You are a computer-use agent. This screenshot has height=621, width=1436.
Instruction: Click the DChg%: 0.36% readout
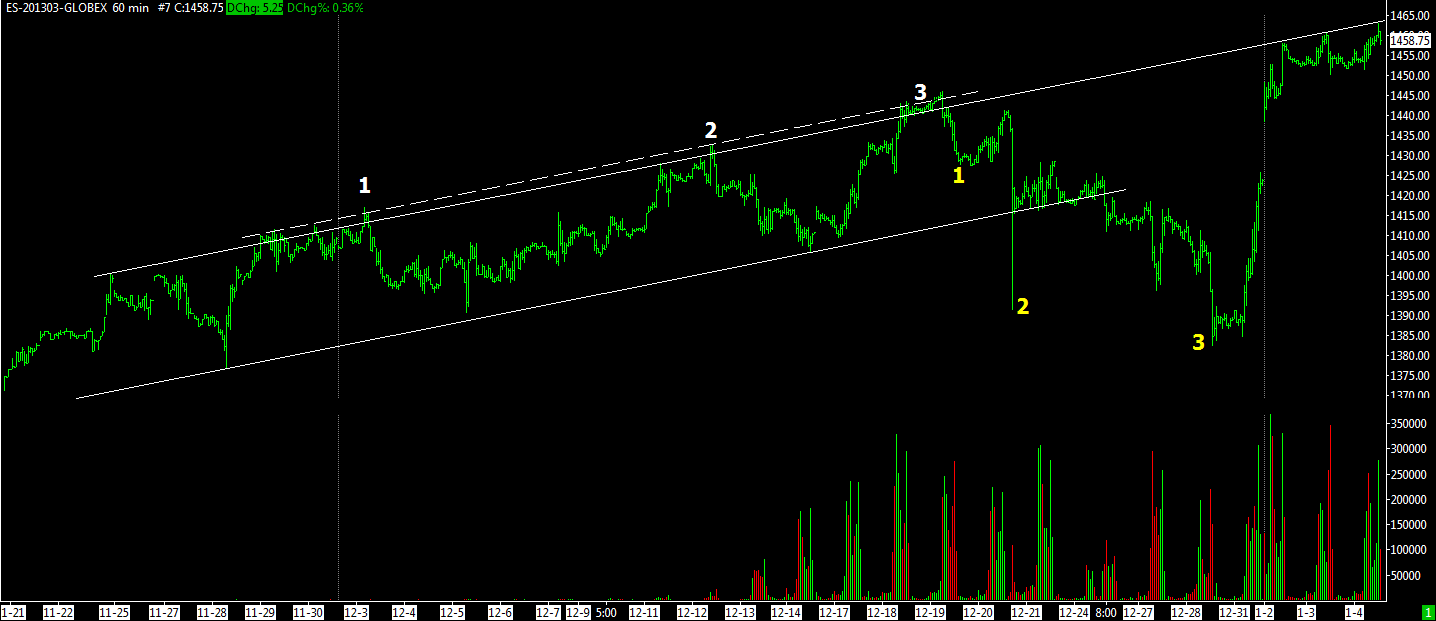[325, 8]
